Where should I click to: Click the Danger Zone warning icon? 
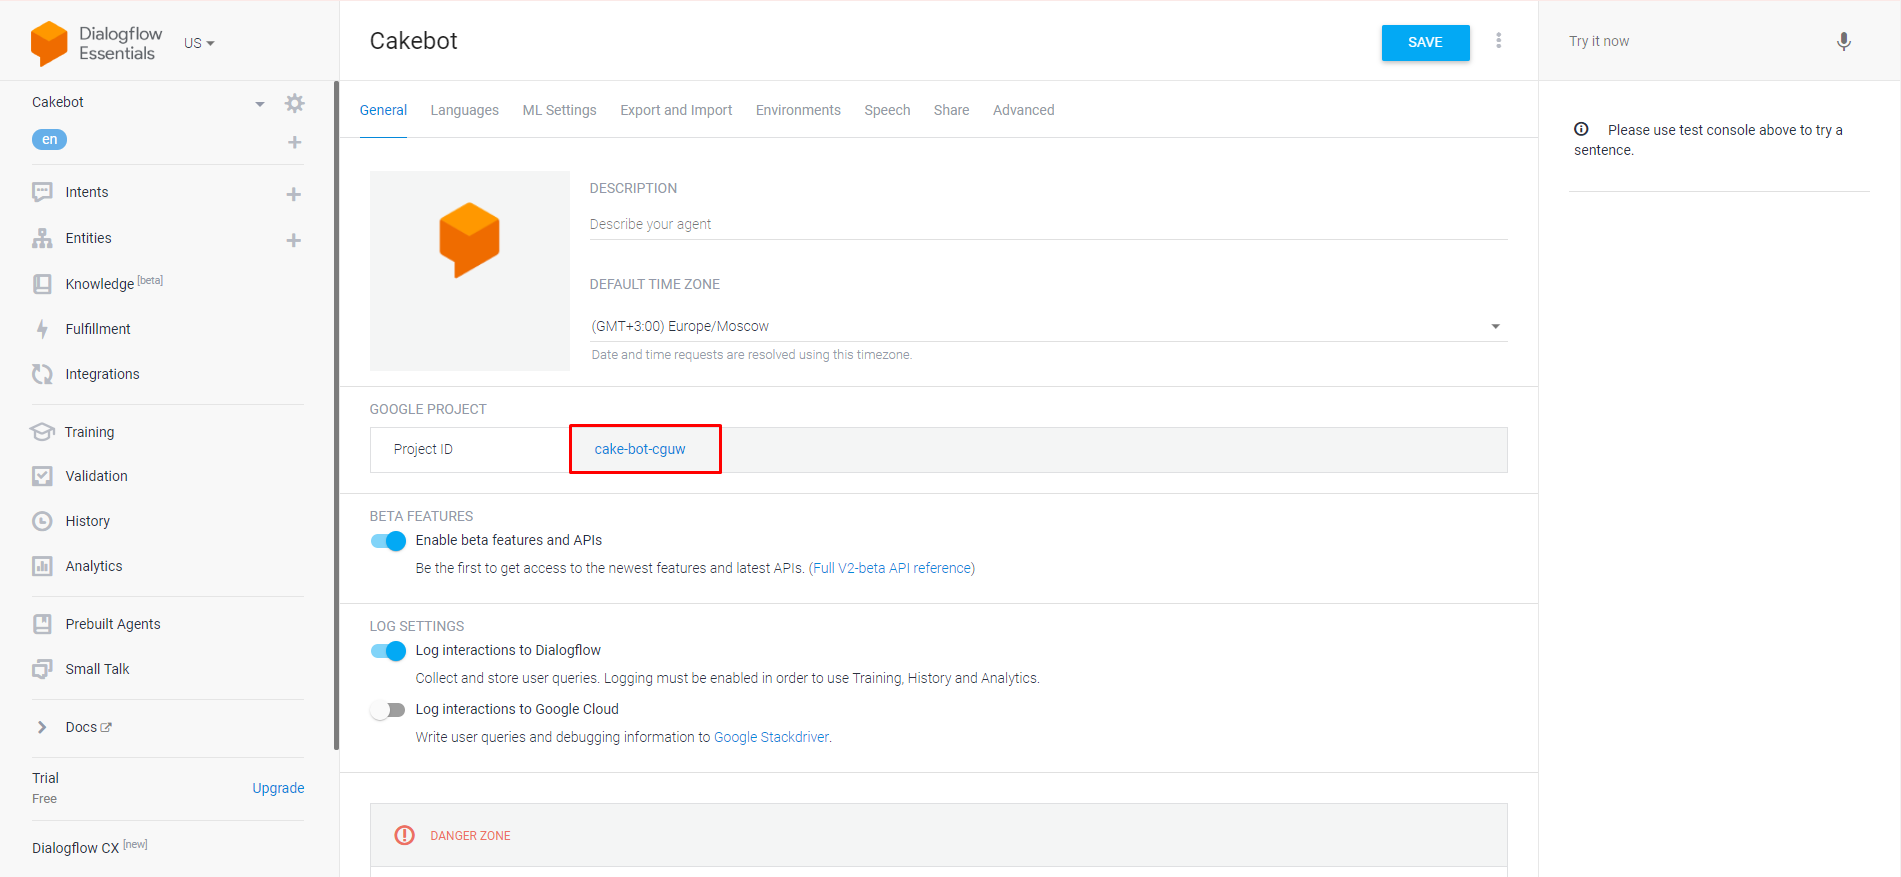point(404,835)
